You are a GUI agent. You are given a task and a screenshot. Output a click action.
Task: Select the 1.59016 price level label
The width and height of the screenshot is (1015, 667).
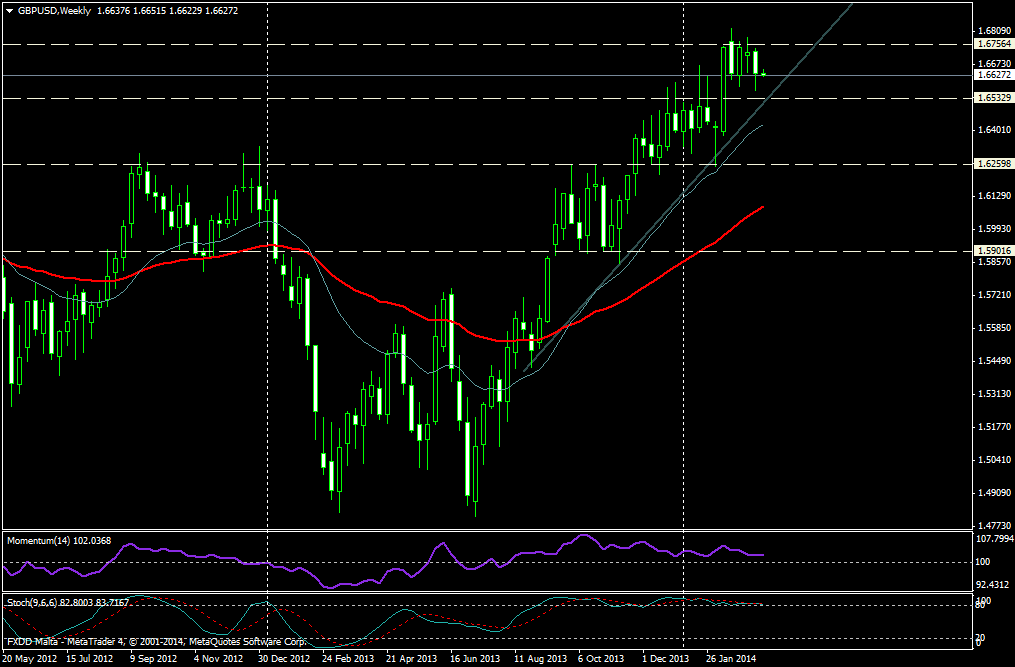[994, 251]
